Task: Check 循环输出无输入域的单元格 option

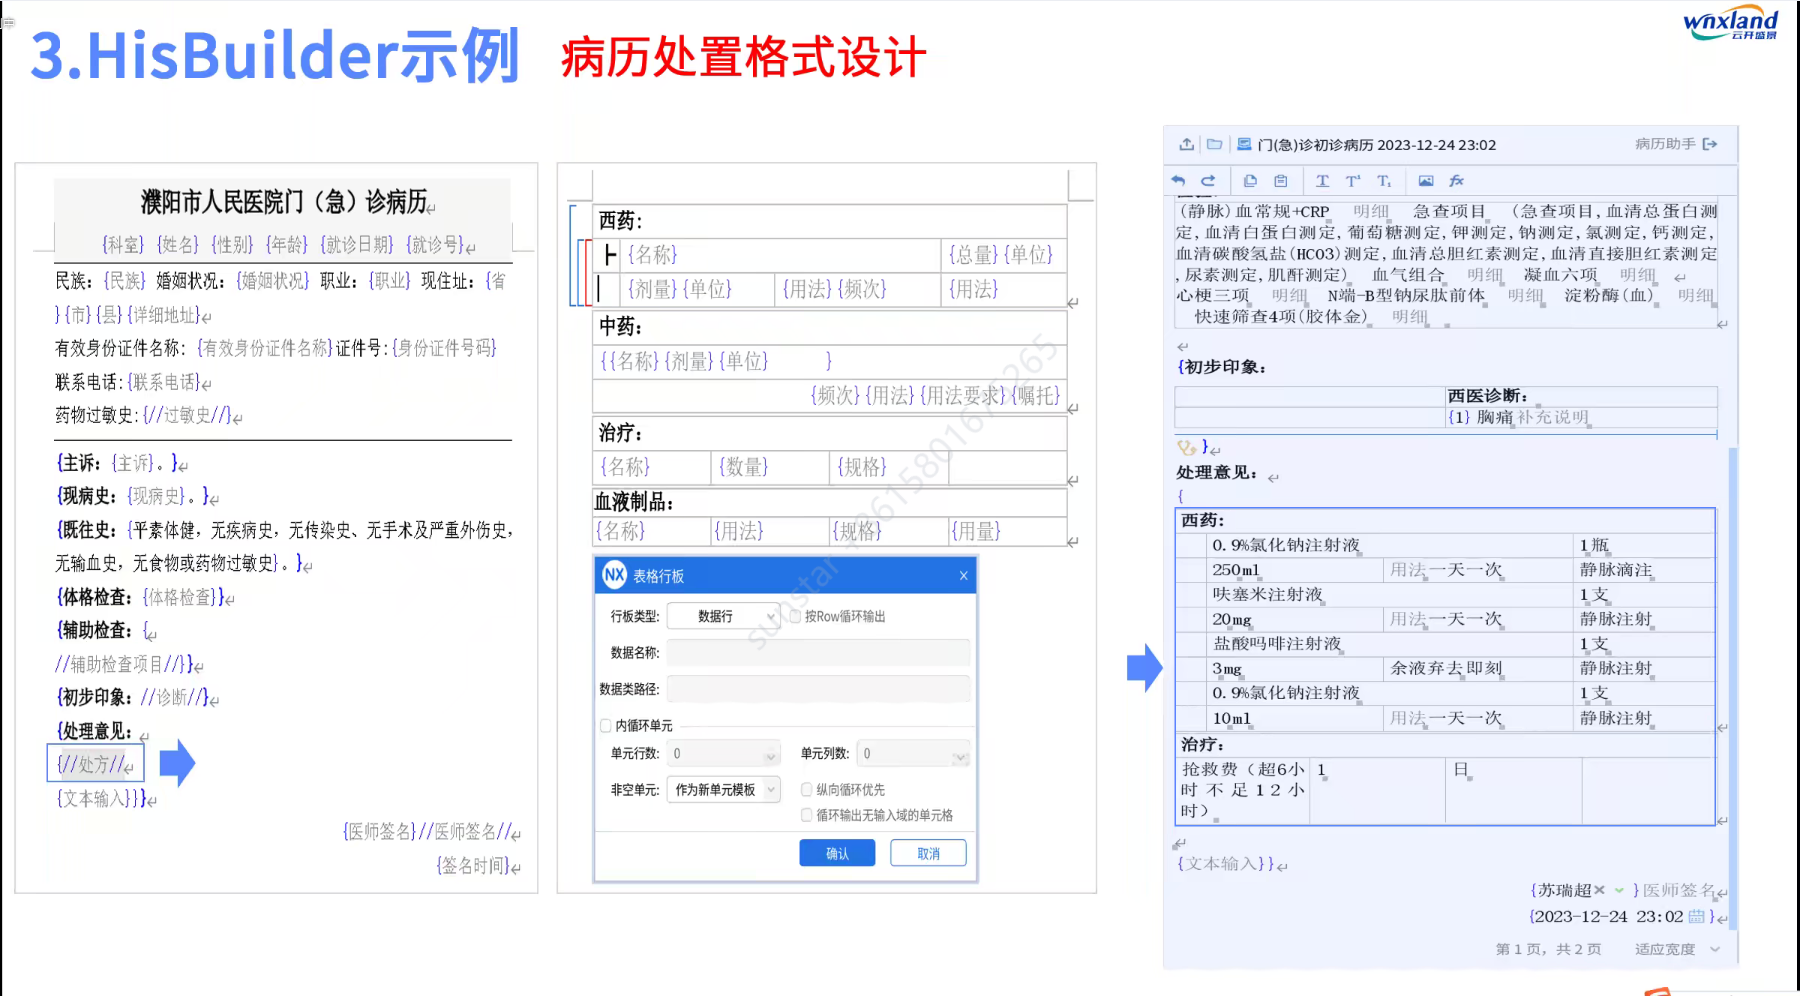Action: (806, 815)
